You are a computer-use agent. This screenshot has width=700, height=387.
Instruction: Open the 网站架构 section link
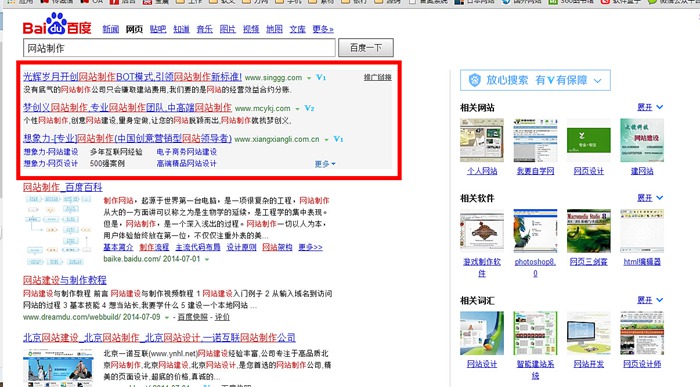click(x=277, y=247)
